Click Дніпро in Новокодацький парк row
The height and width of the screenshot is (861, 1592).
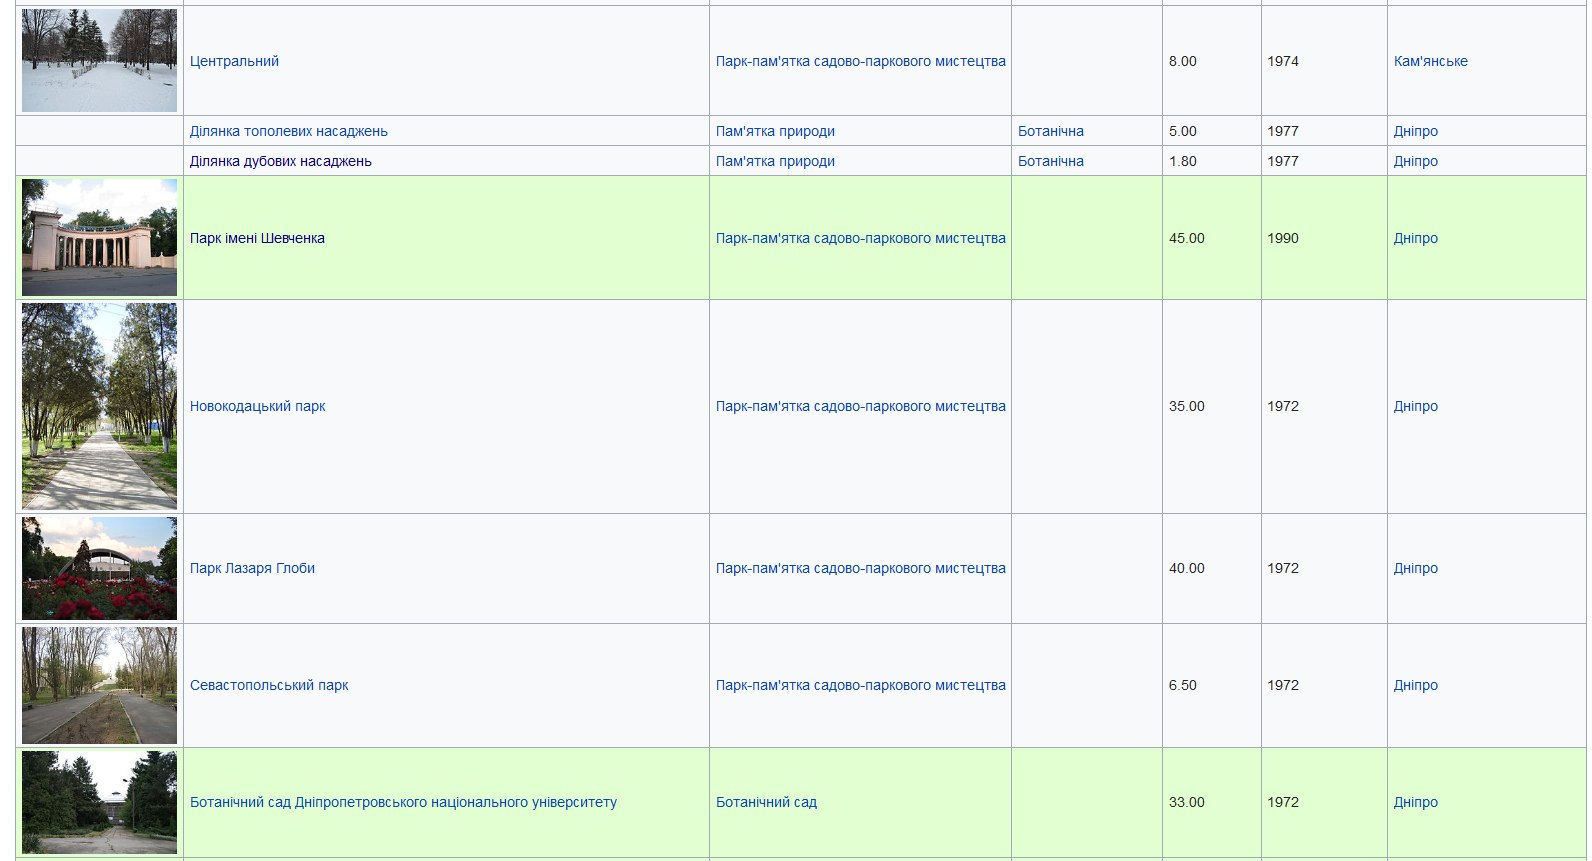(1416, 406)
